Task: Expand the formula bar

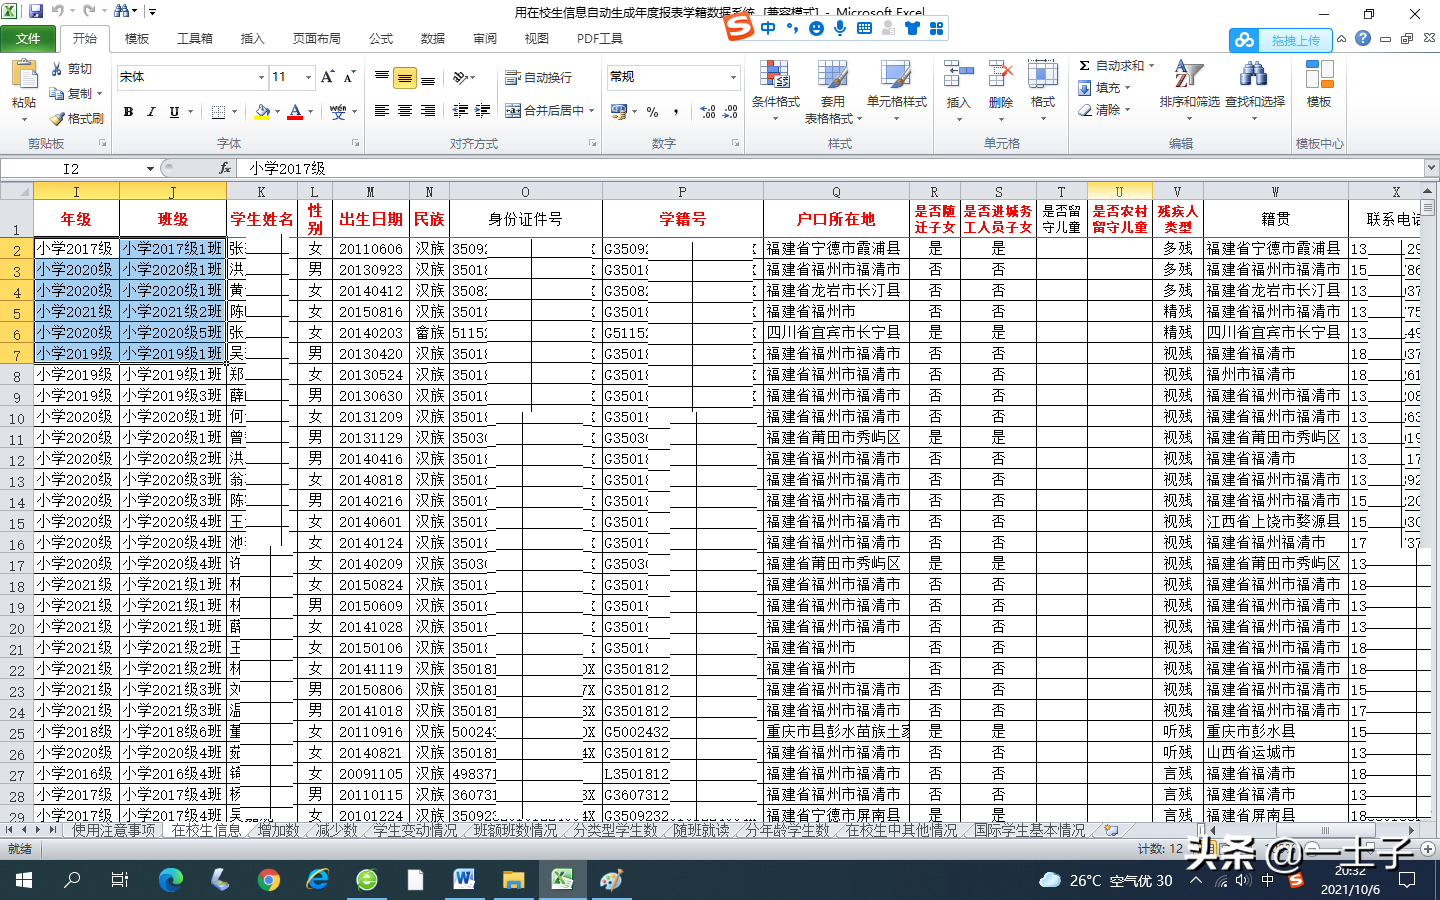Action: pyautogui.click(x=1431, y=168)
